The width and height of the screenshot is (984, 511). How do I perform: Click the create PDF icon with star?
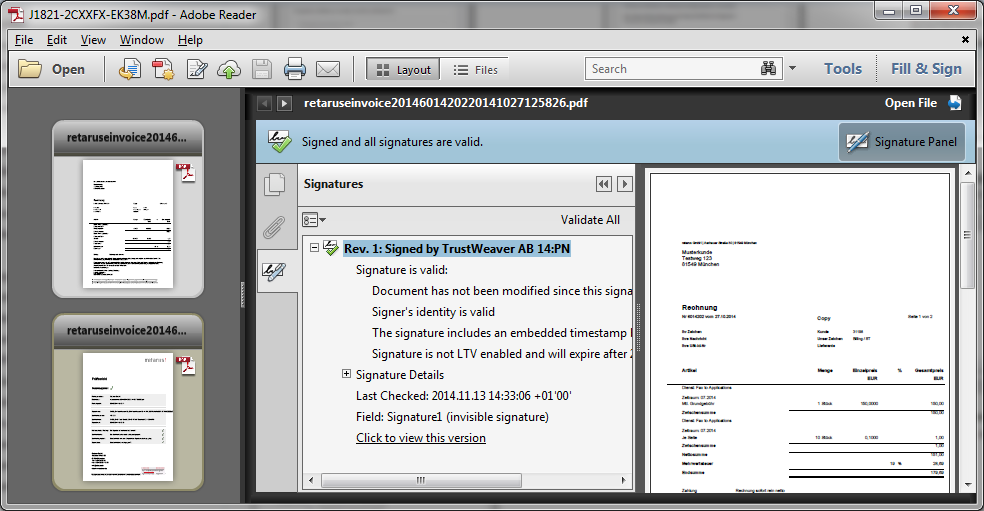coord(163,69)
